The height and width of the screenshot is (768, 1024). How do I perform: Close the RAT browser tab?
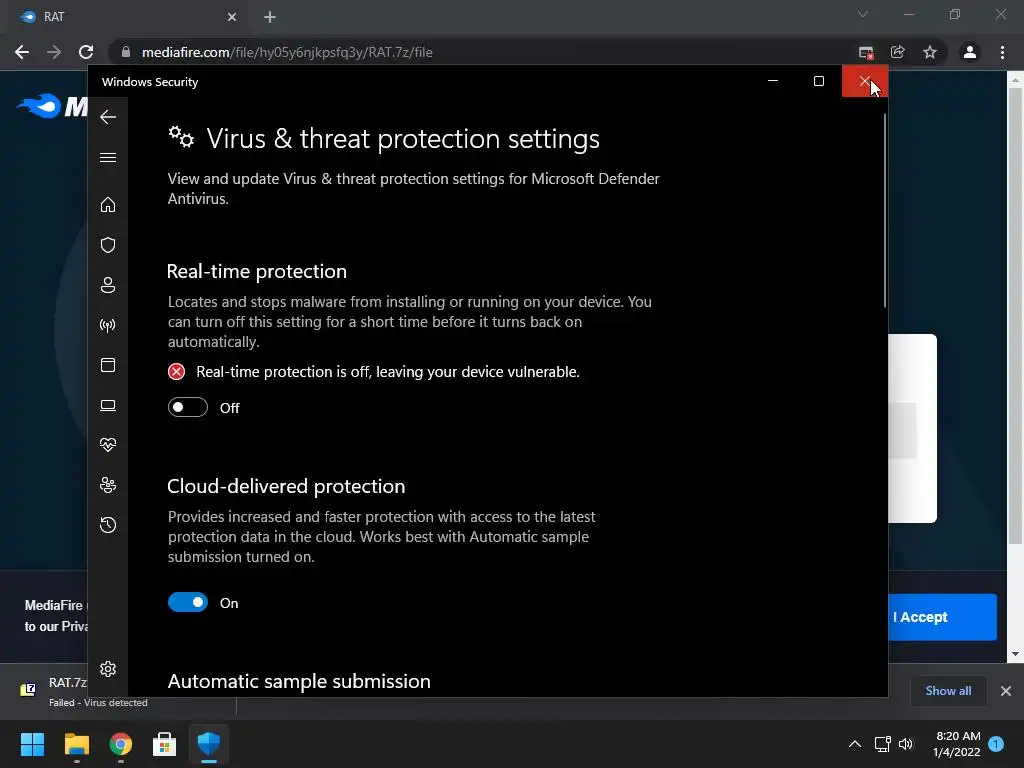(x=232, y=17)
